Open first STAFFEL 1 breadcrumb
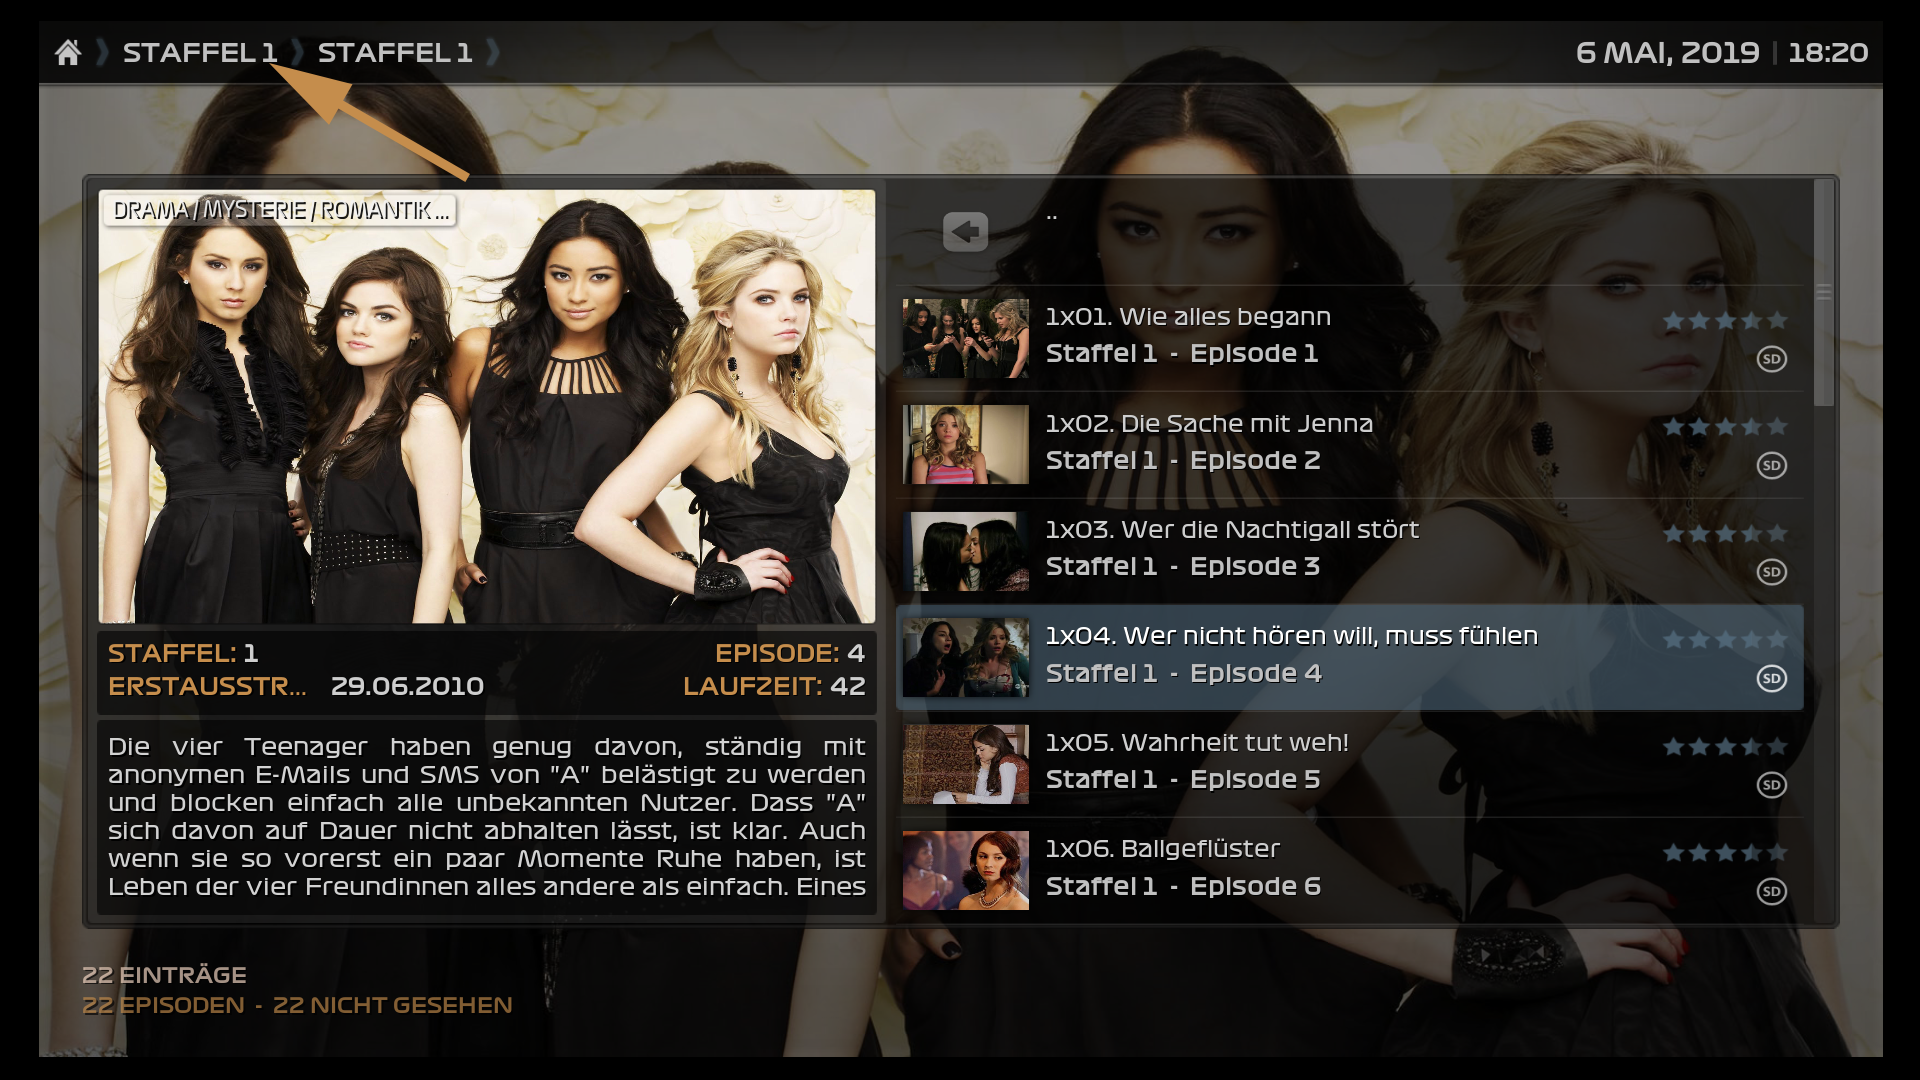The image size is (1920, 1080). [200, 52]
